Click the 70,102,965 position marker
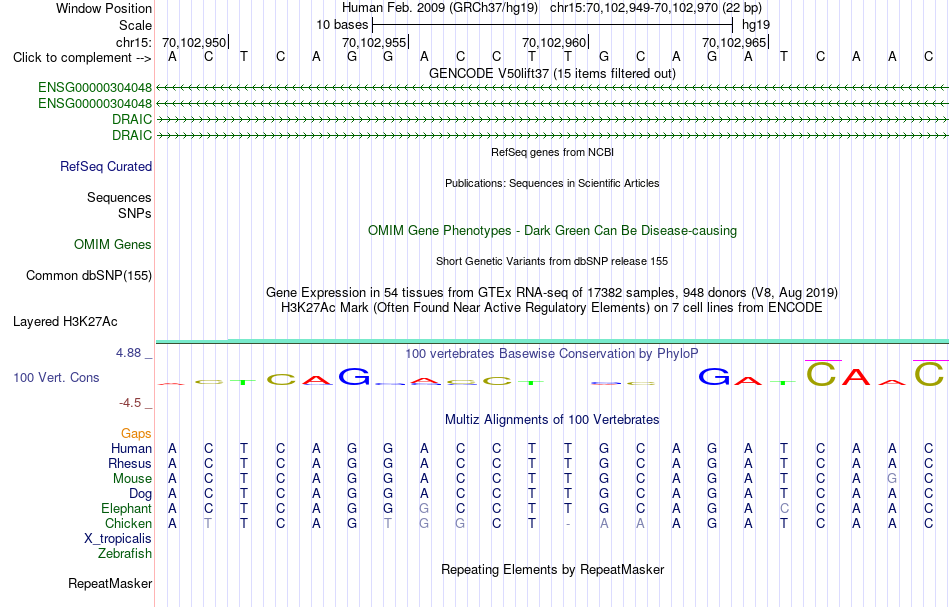The height and width of the screenshot is (607, 950). click(734, 43)
